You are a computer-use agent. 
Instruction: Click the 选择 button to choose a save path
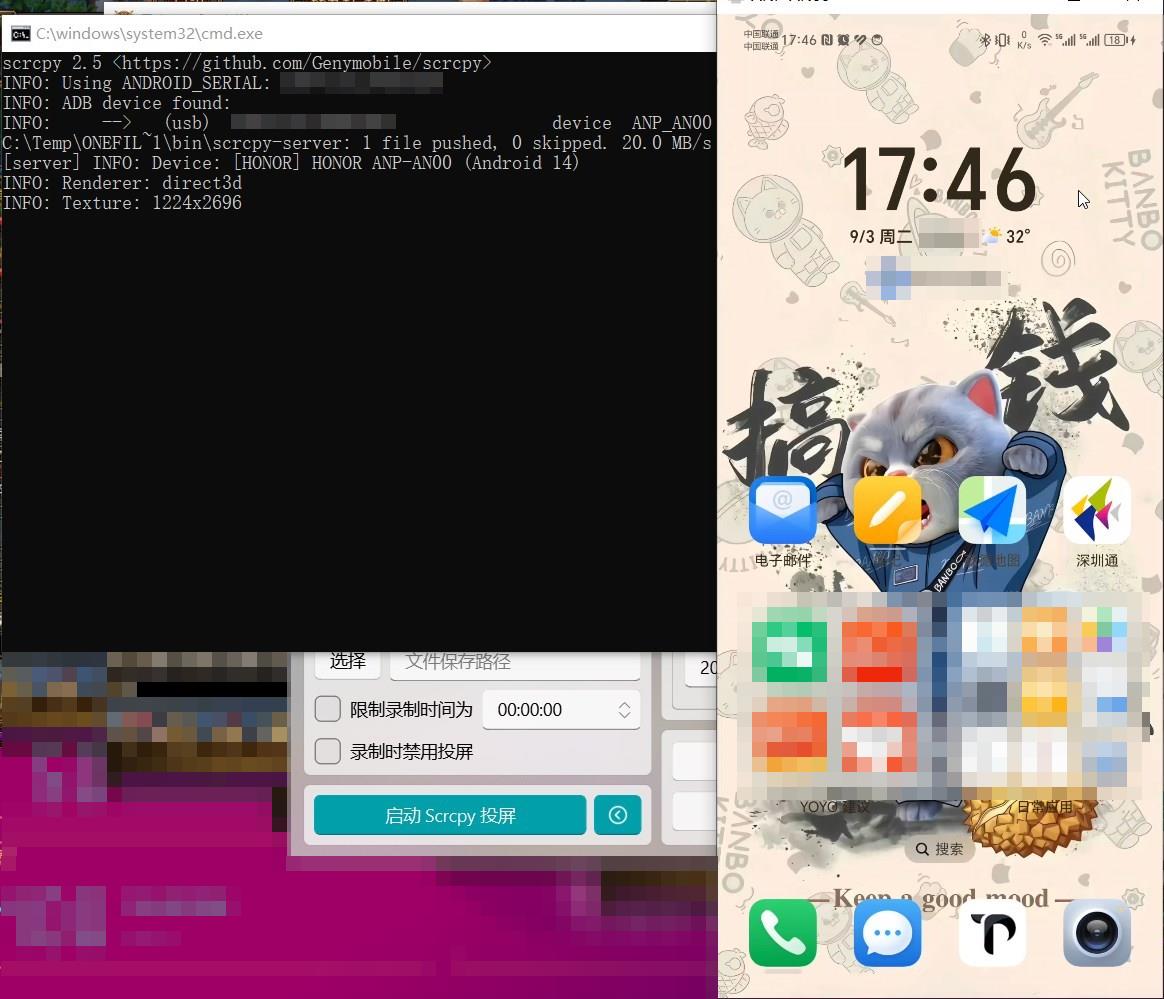point(347,661)
